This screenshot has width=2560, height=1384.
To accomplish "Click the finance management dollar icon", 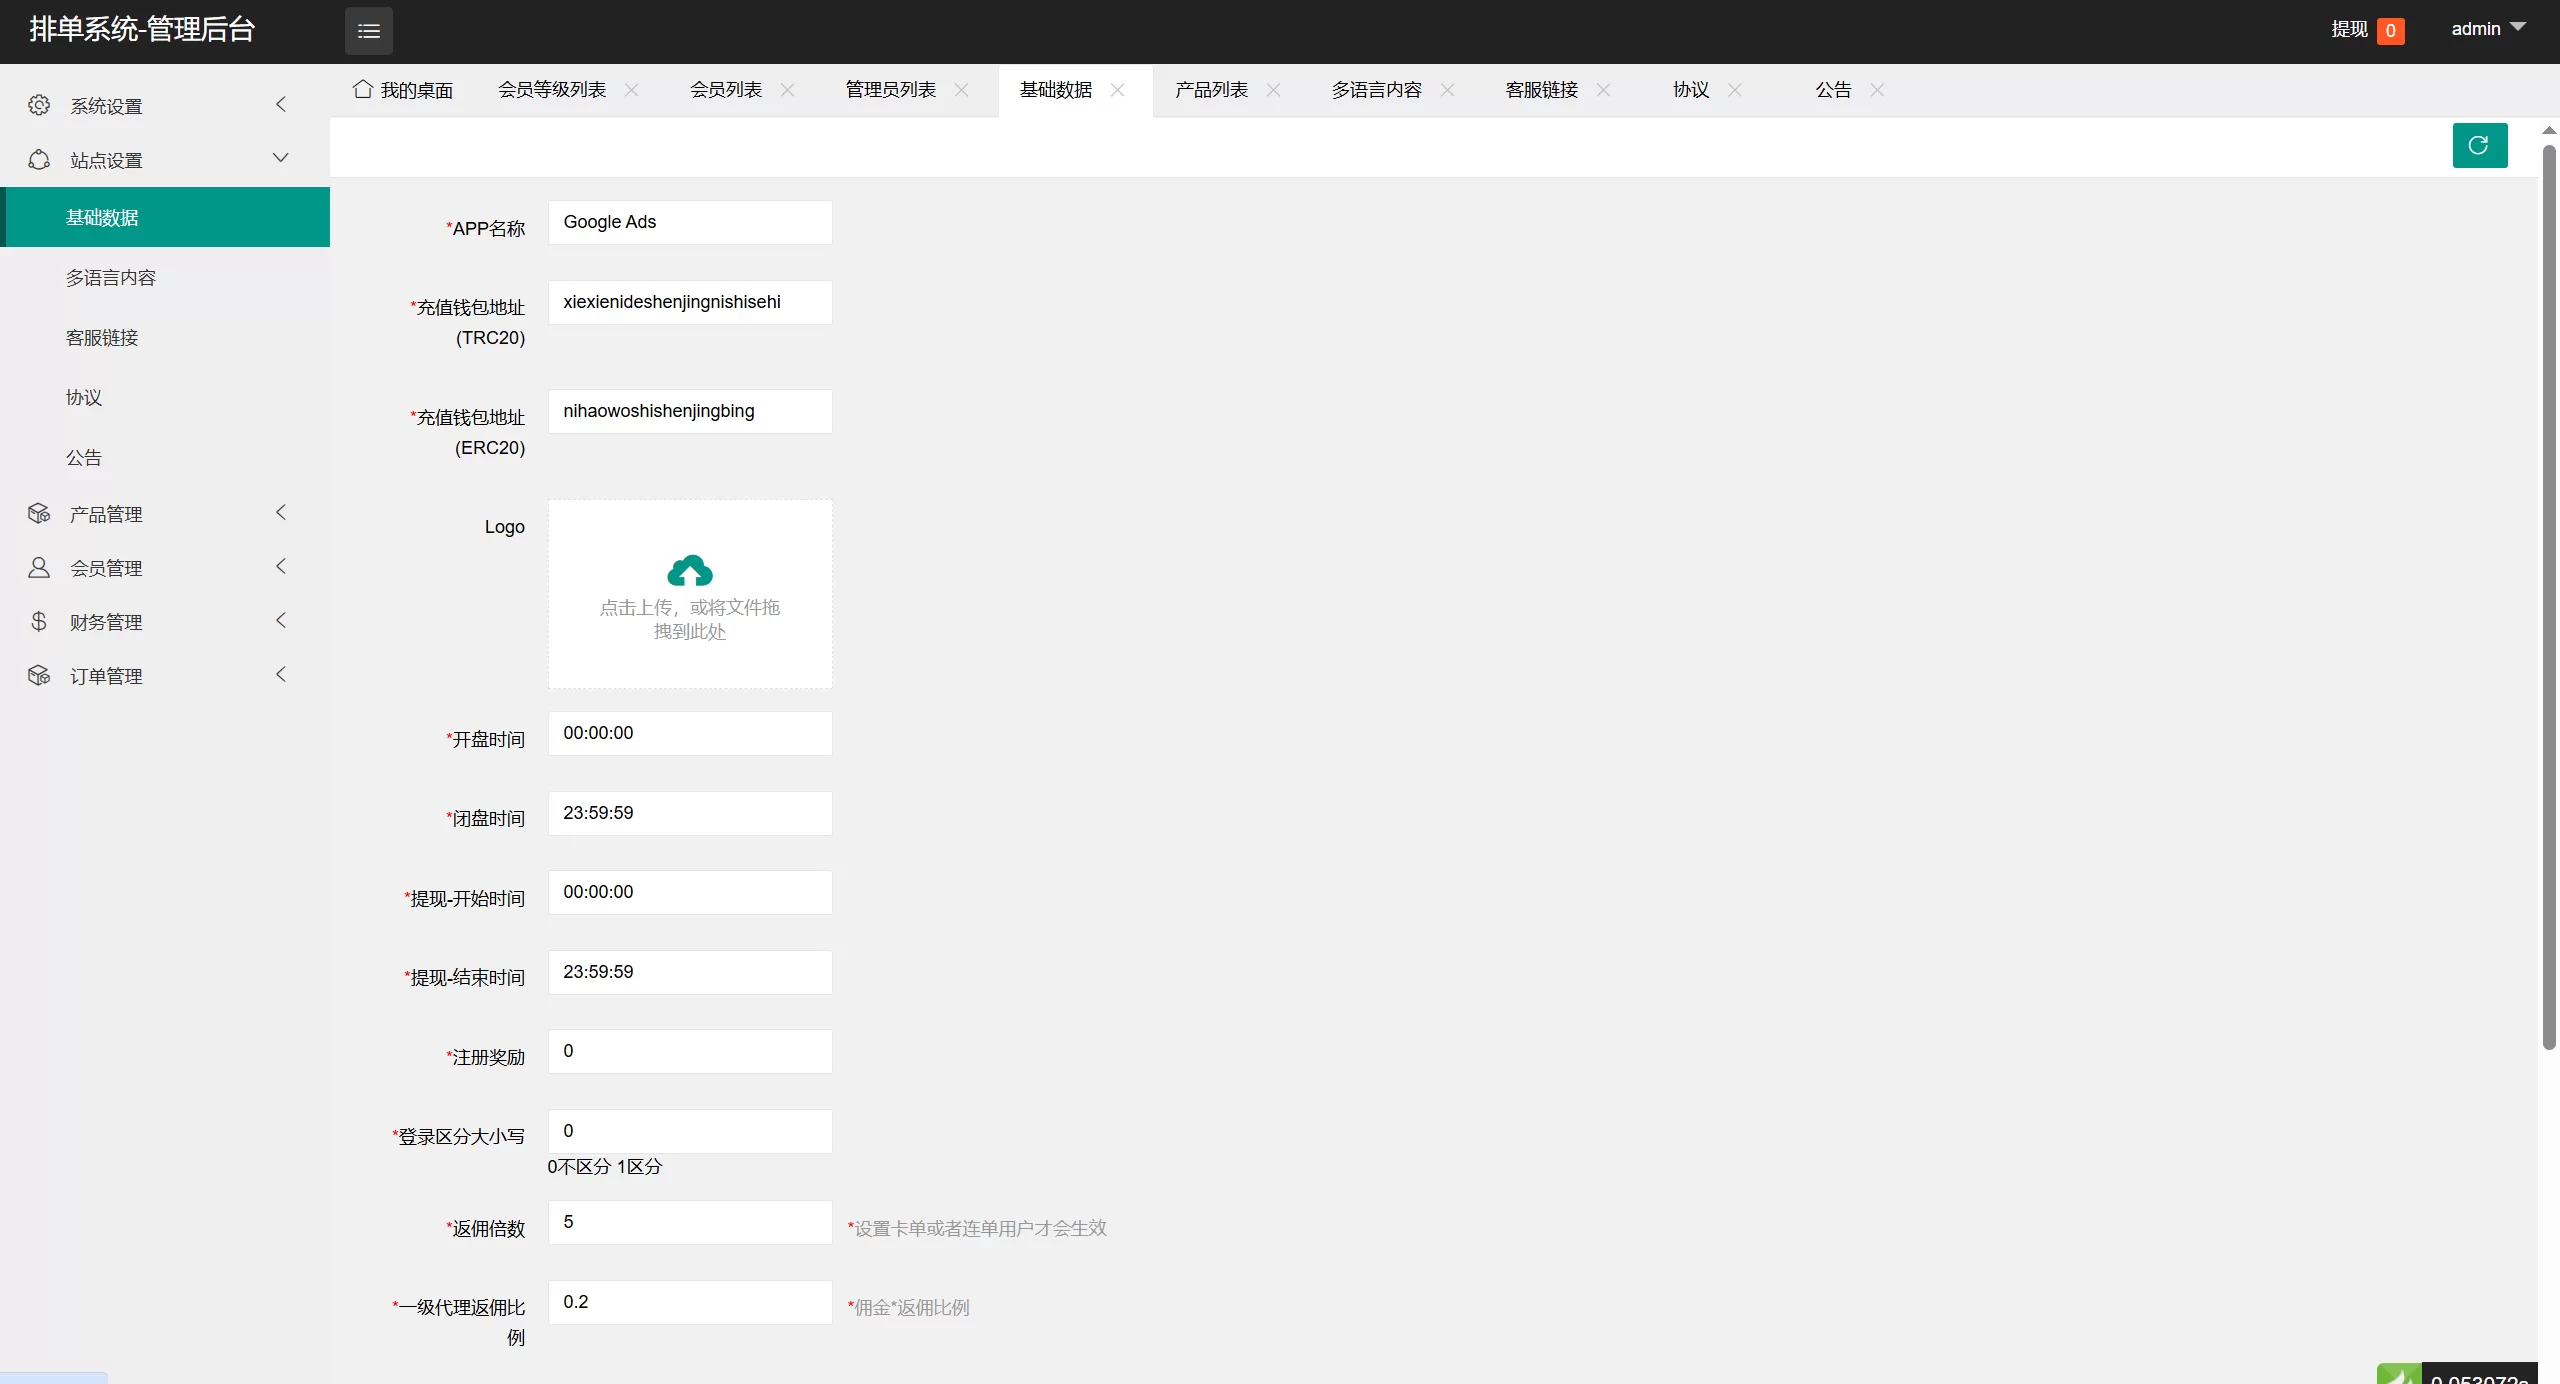I will (x=39, y=621).
